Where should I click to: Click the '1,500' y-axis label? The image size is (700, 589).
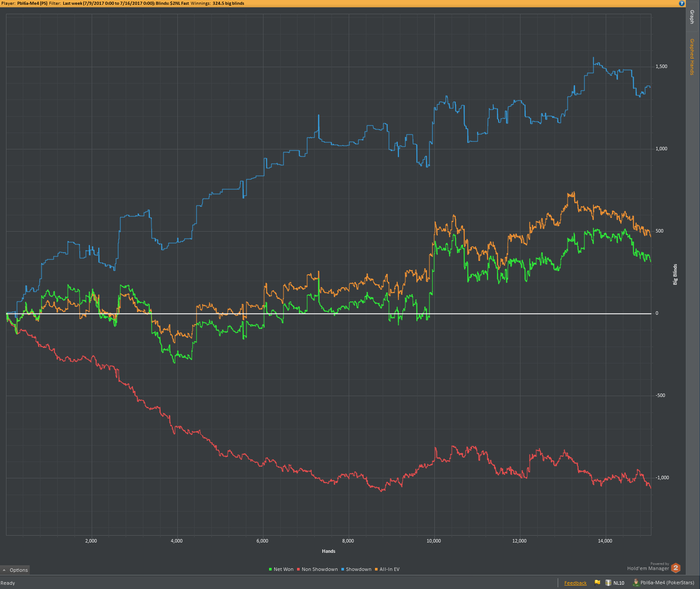(x=662, y=67)
